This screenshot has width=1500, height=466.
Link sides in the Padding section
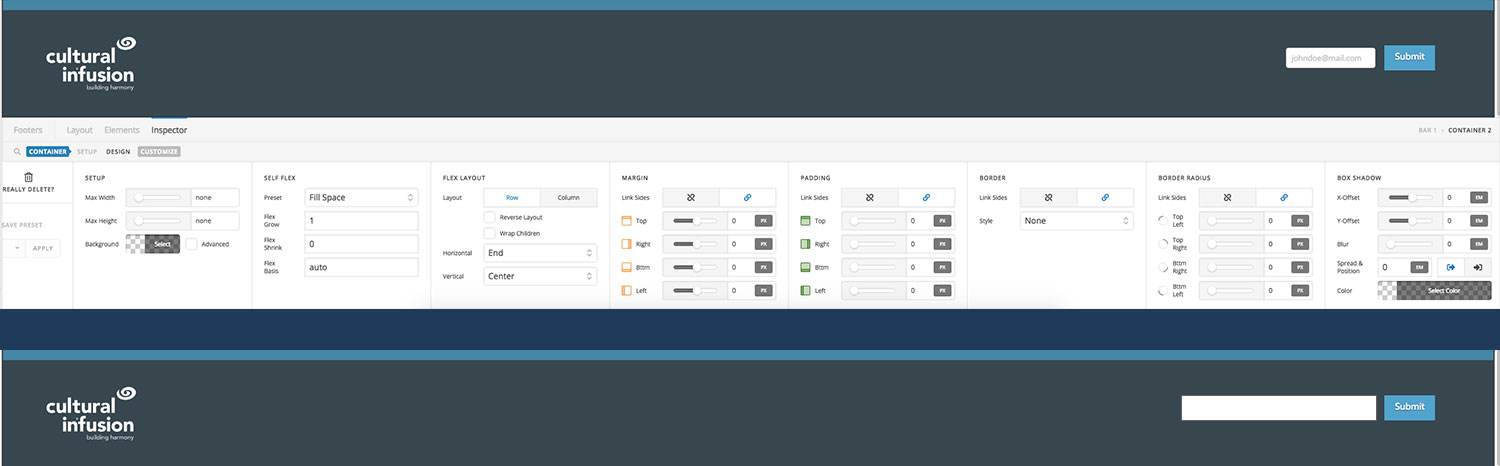point(926,198)
